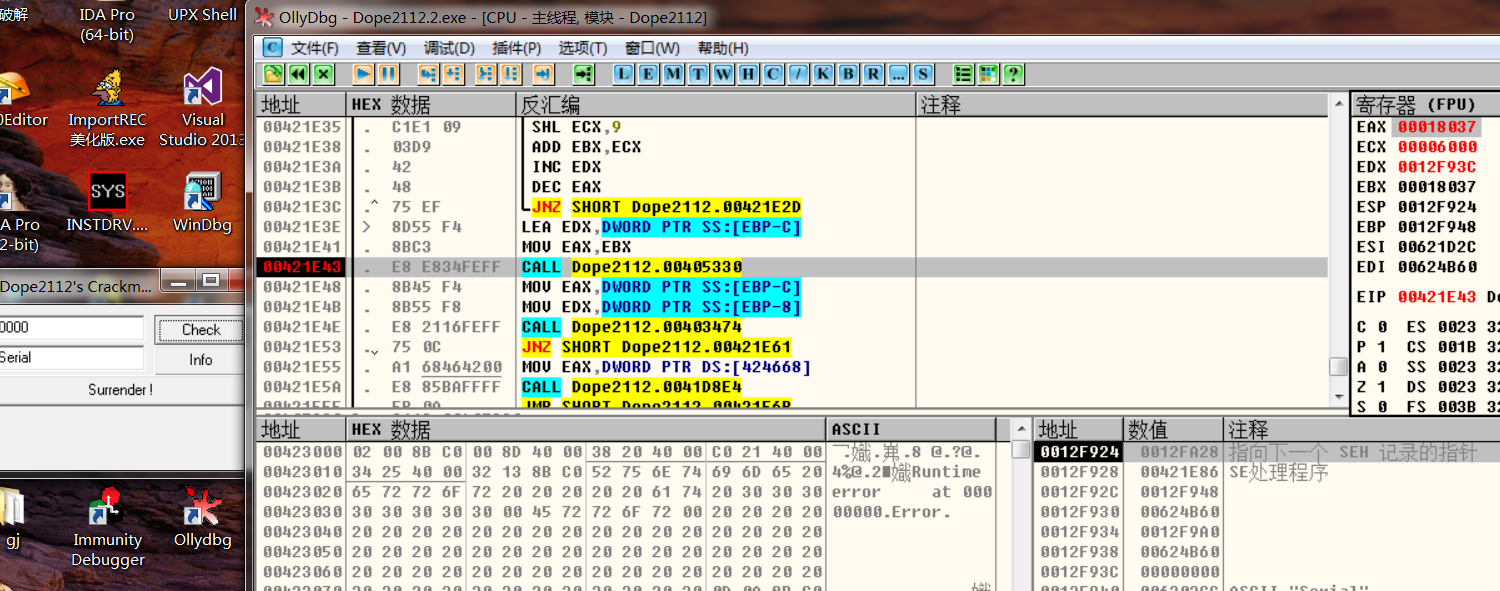Show Call stack (K button)

823,74
